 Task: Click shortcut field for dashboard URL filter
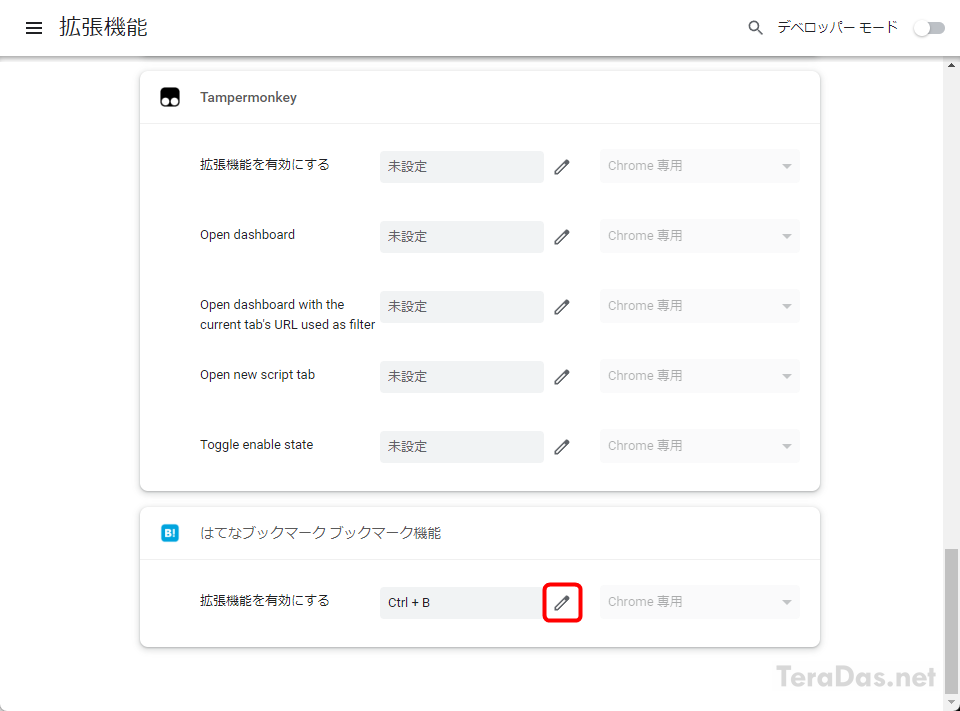462,306
